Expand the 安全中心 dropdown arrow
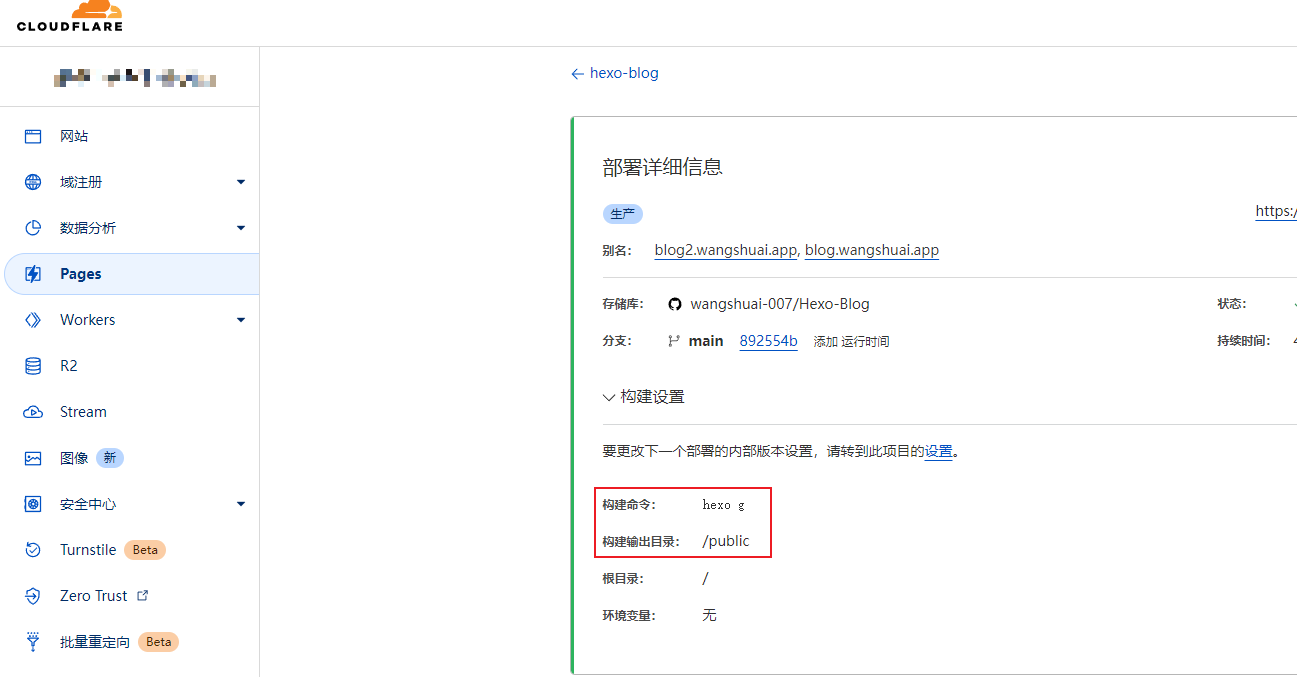The height and width of the screenshot is (677, 1297). point(241,504)
